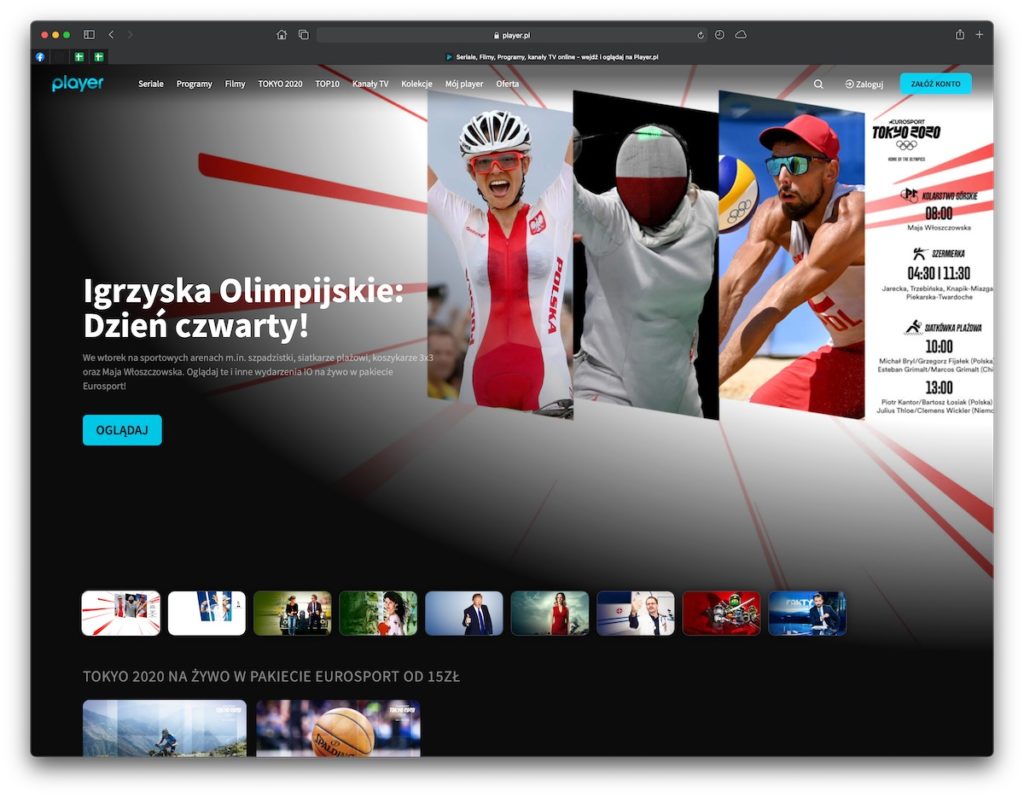Select the Fakty news anchor thumbnail
The height and width of the screenshot is (797, 1024).
(807, 613)
